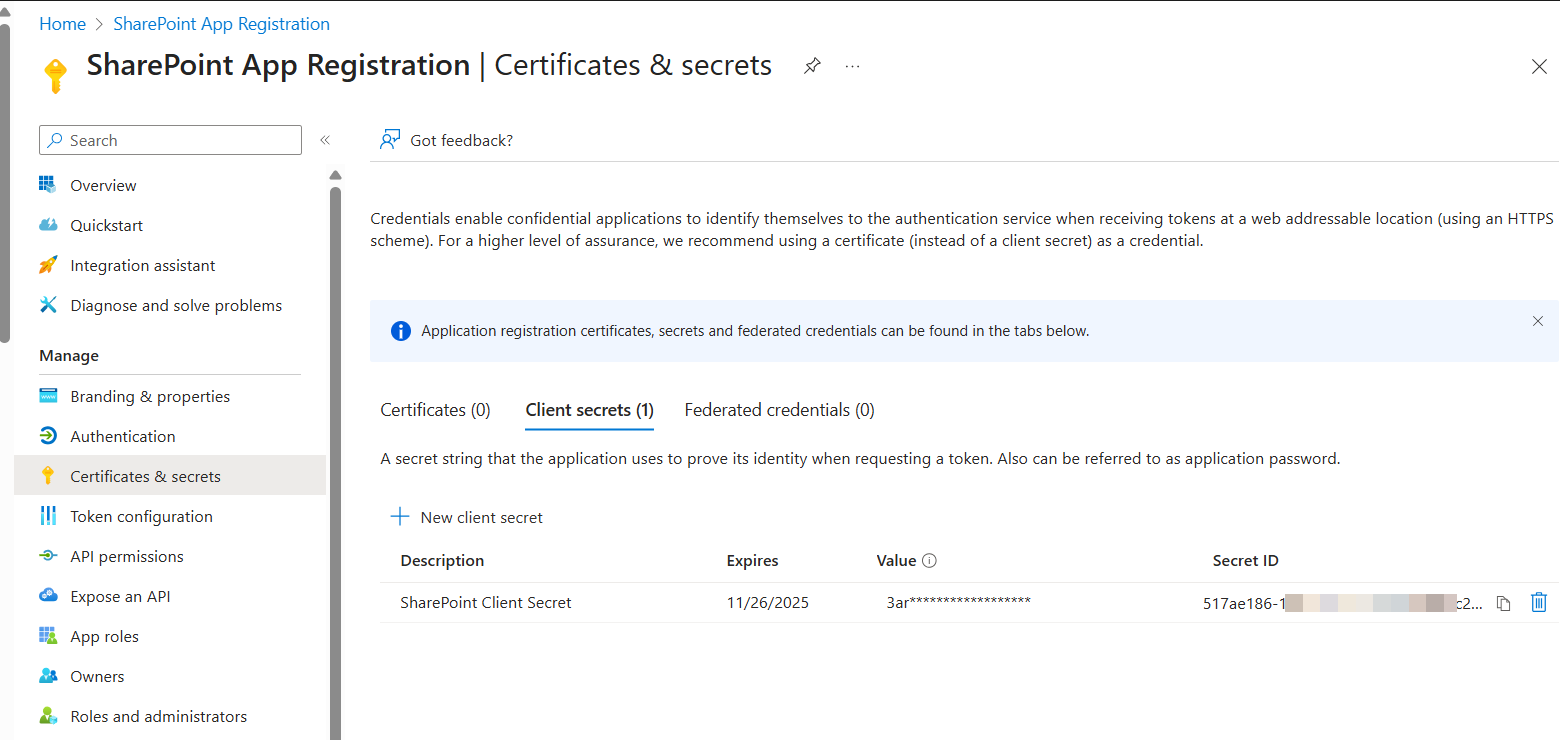The width and height of the screenshot is (1560, 740).
Task: Select the Client secrets (1) tab
Action: coord(590,410)
